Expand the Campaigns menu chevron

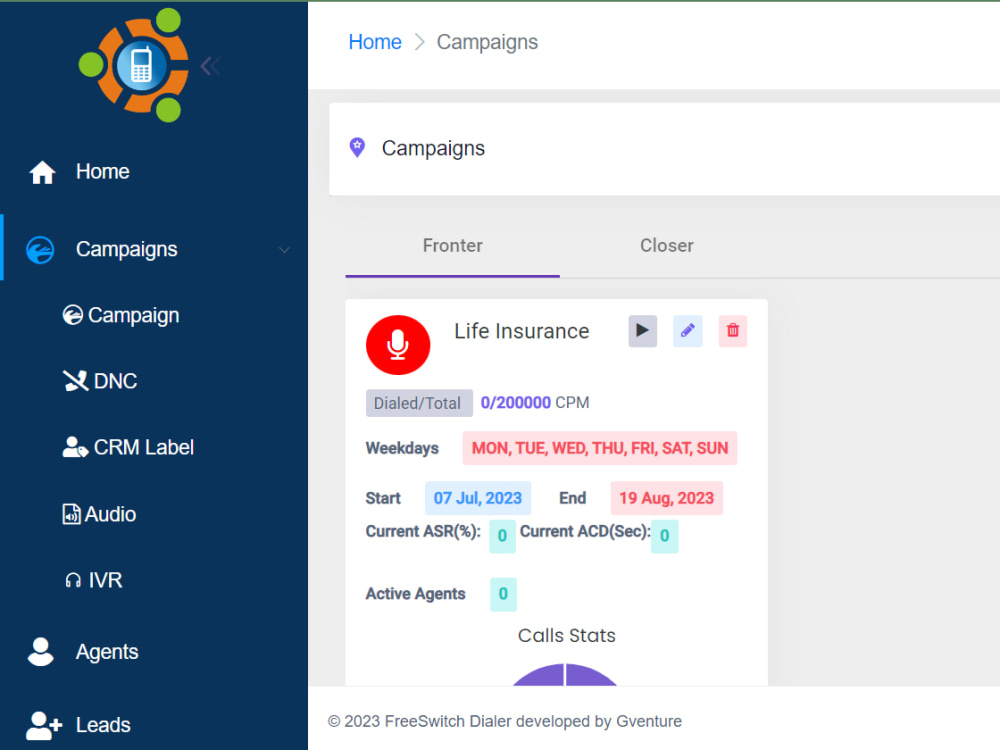(285, 249)
